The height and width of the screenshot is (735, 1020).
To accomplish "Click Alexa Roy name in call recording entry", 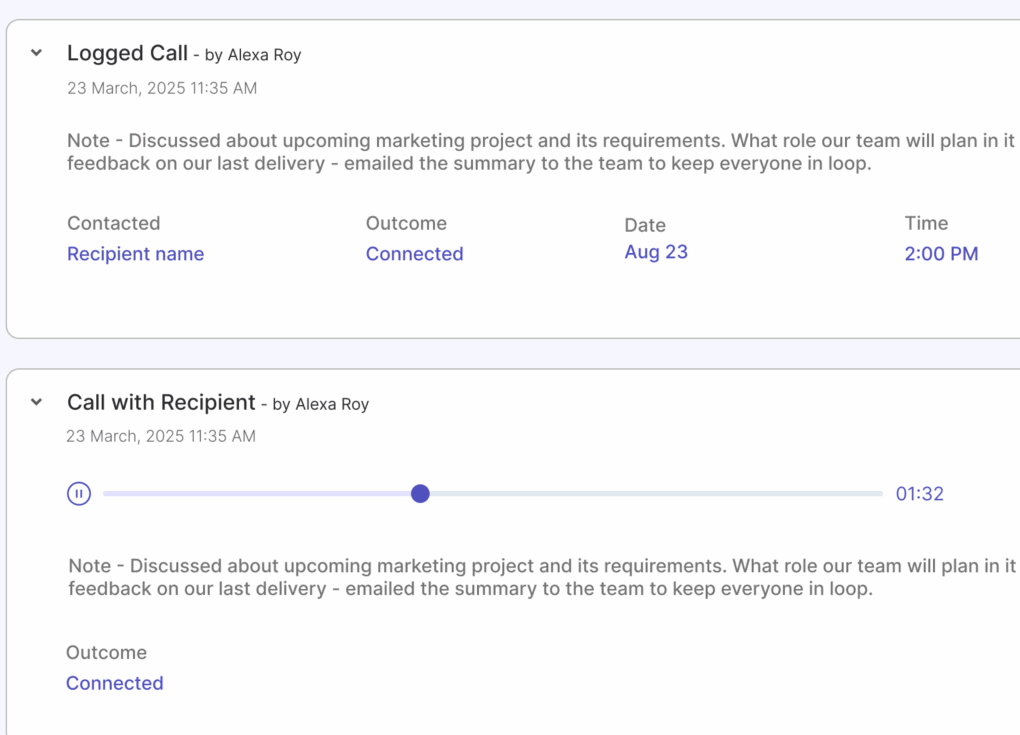I will [x=333, y=404].
